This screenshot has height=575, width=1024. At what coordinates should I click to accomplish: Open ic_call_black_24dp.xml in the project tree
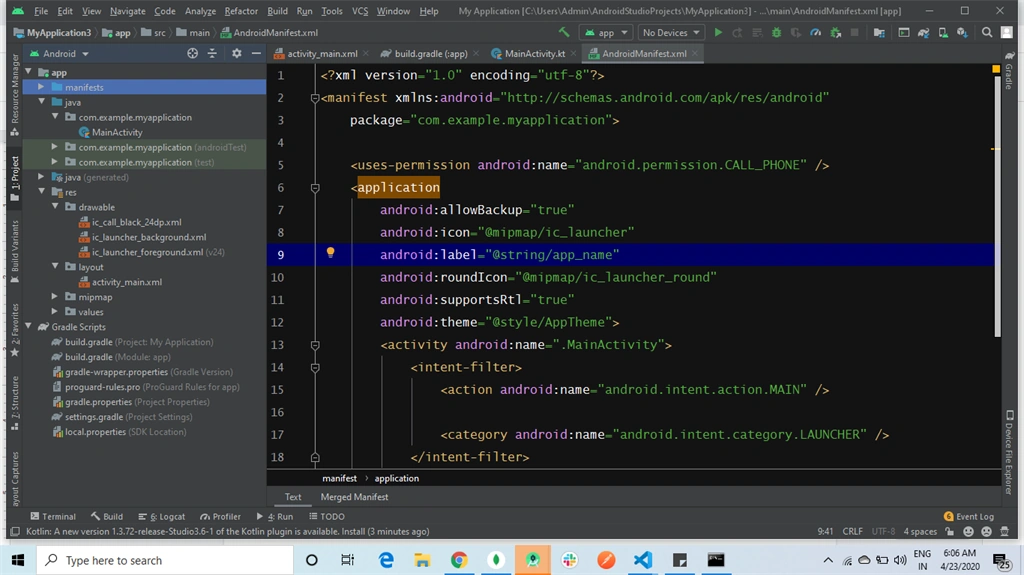pyautogui.click(x=136, y=222)
